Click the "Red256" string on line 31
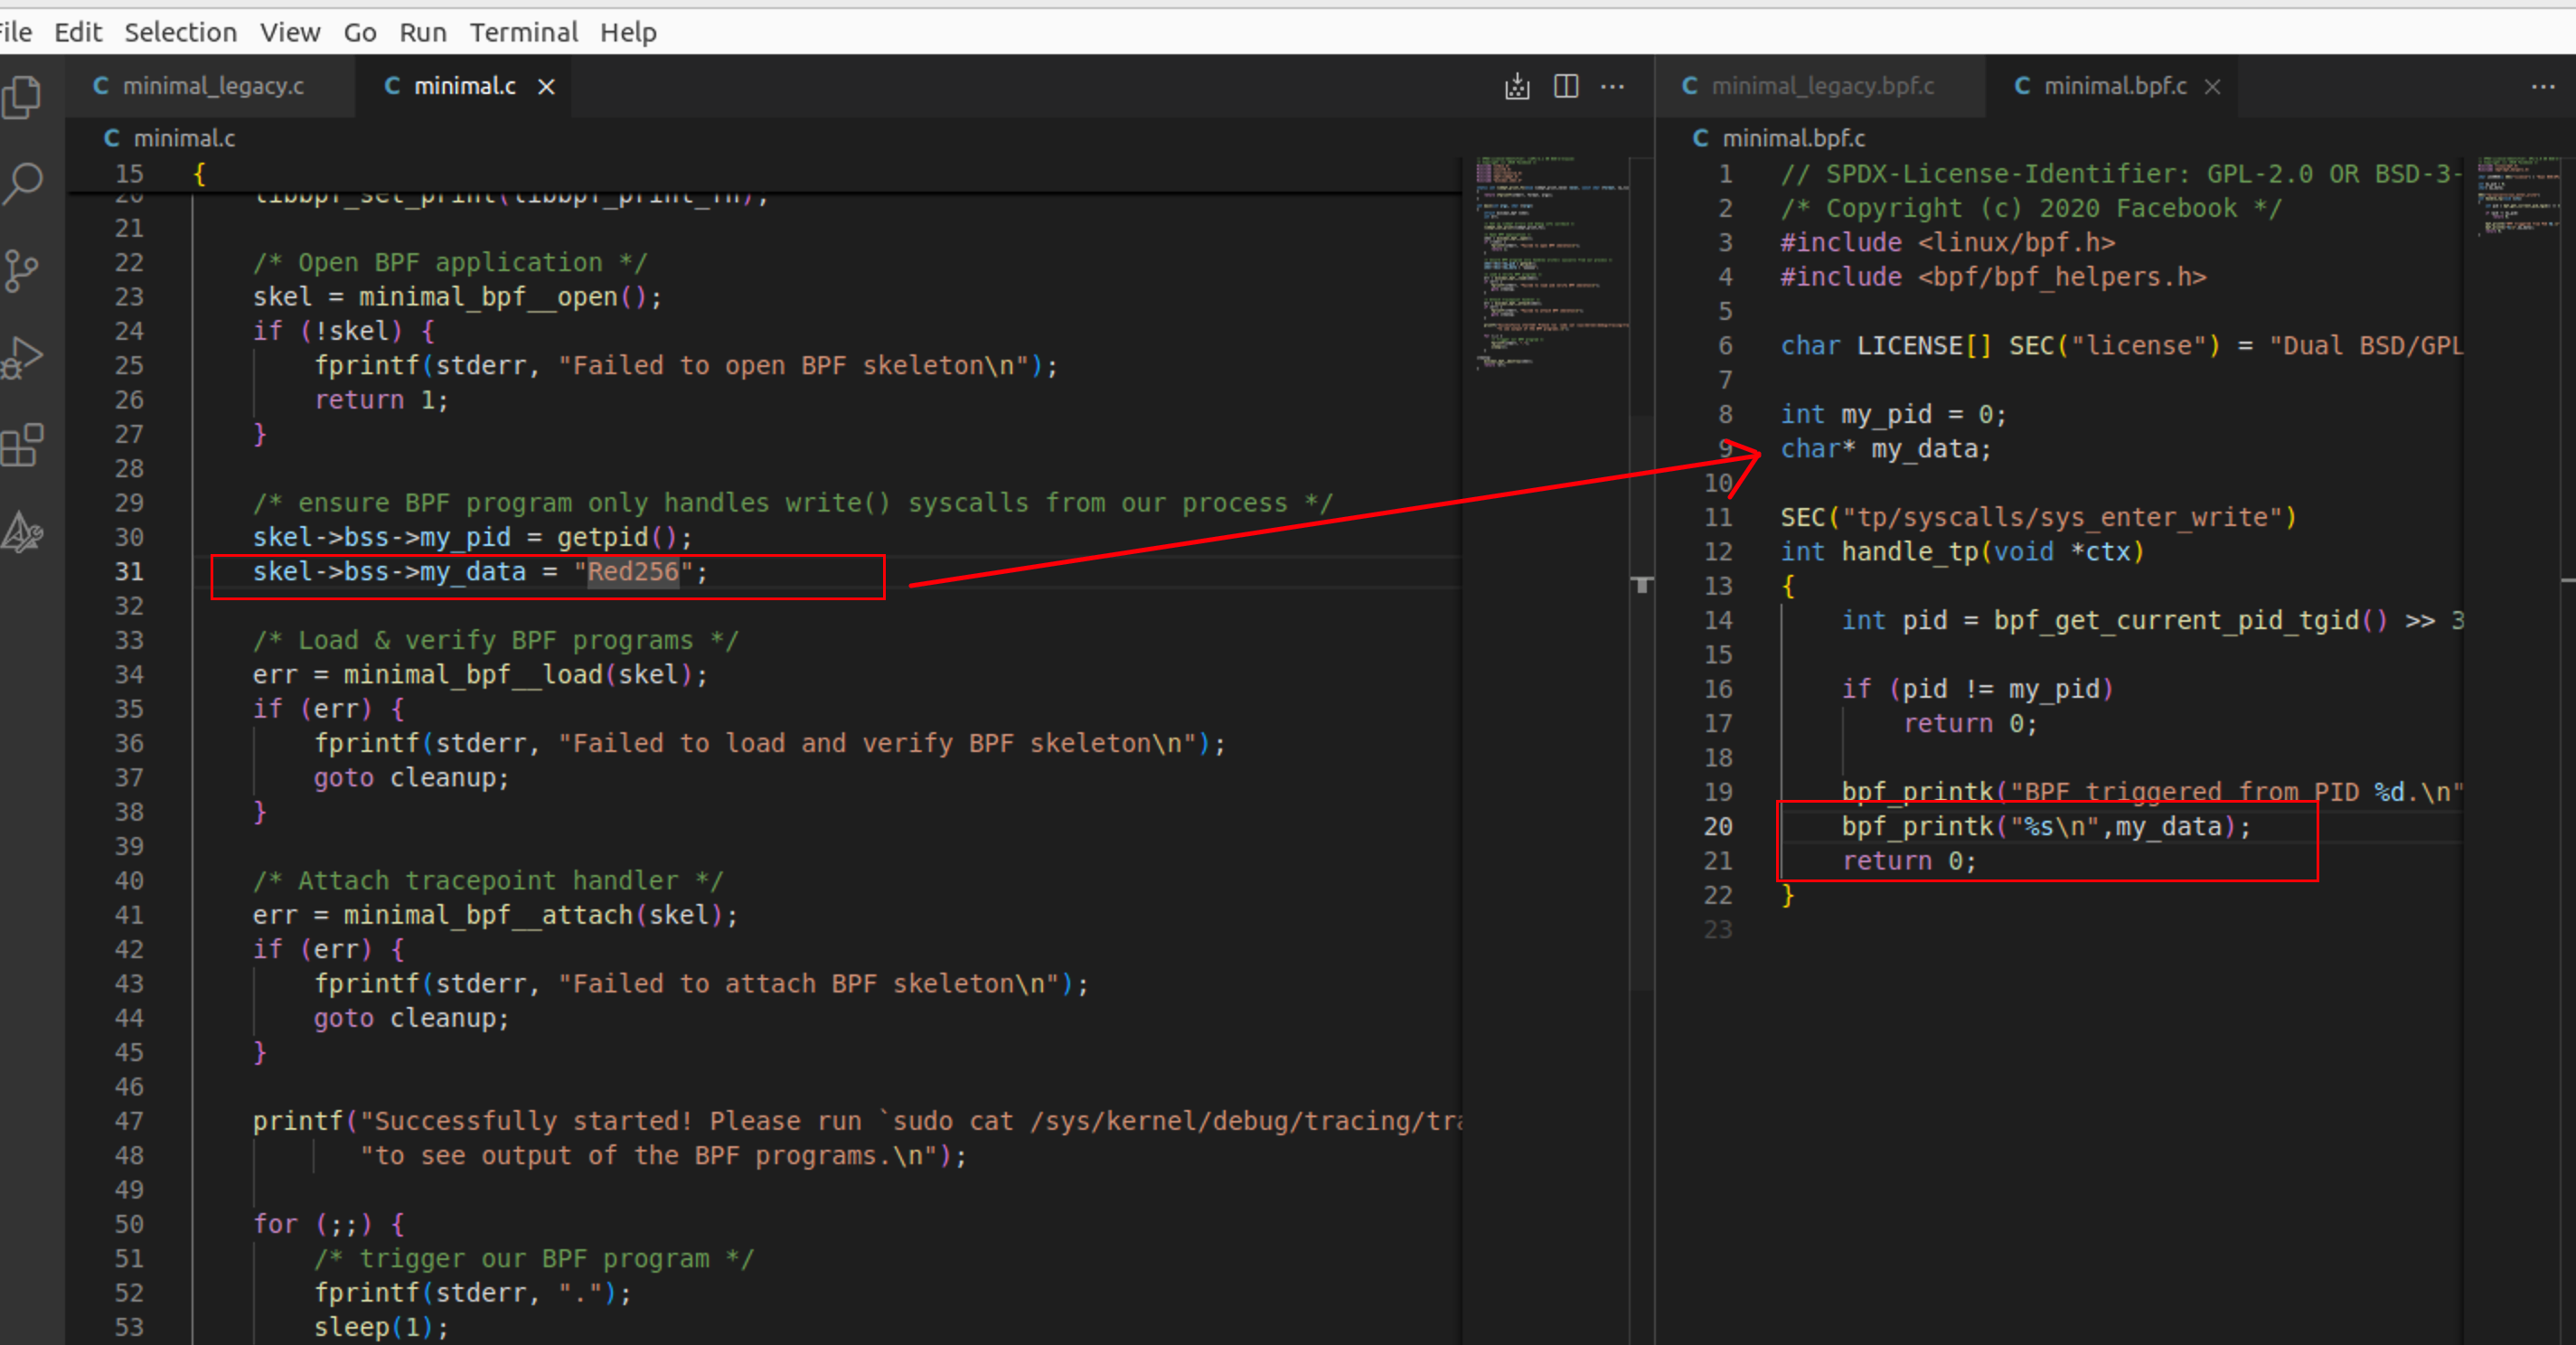The width and height of the screenshot is (2576, 1345). click(633, 572)
